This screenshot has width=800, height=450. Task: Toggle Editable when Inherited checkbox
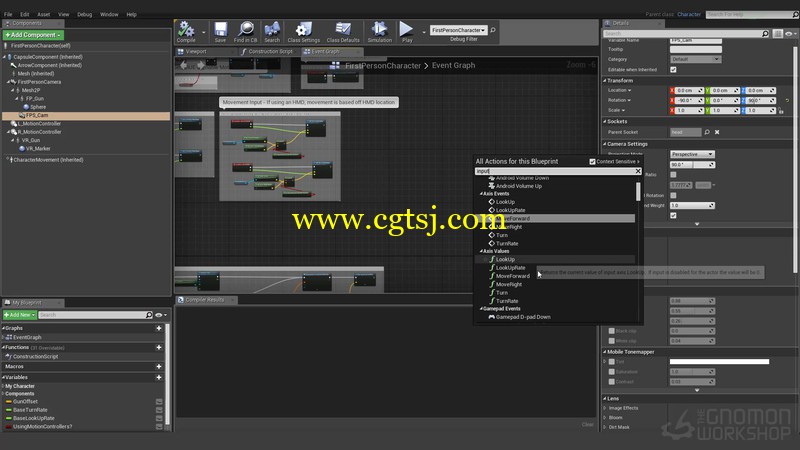pos(673,70)
